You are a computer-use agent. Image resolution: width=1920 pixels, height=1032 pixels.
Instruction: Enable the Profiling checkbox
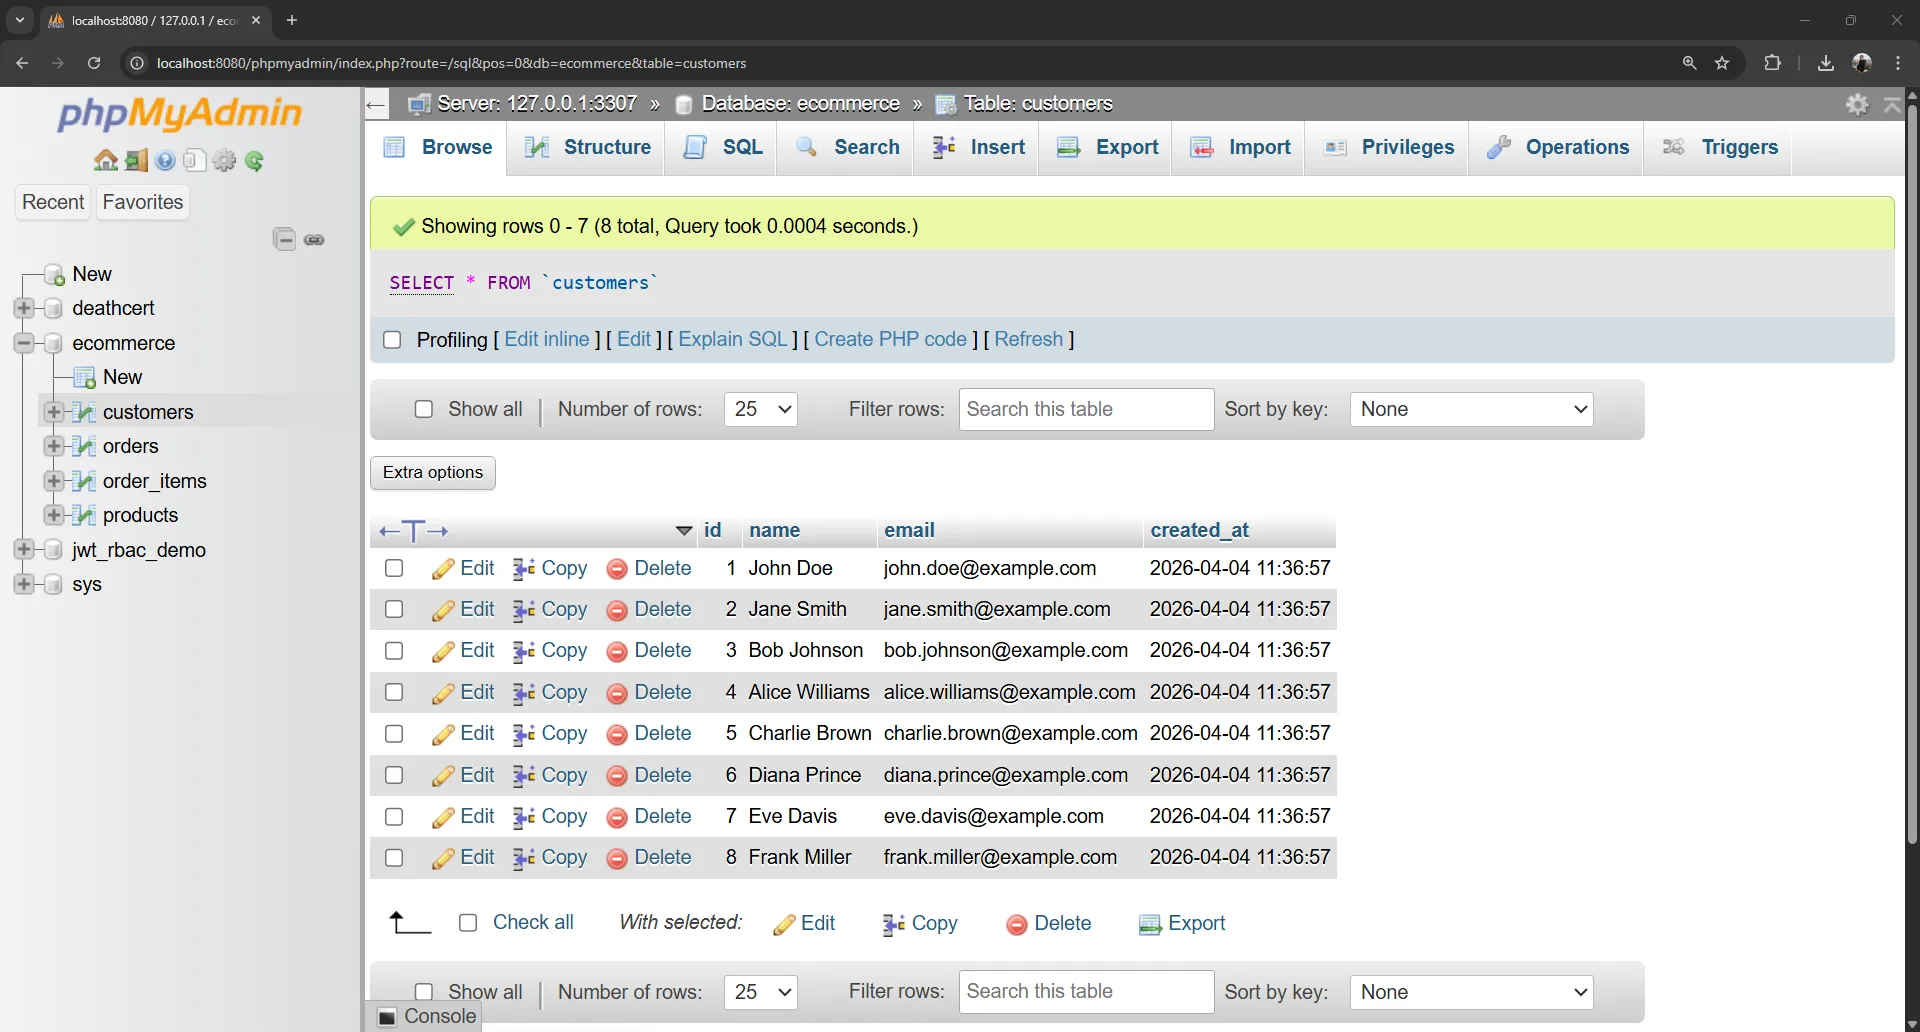pyautogui.click(x=392, y=340)
